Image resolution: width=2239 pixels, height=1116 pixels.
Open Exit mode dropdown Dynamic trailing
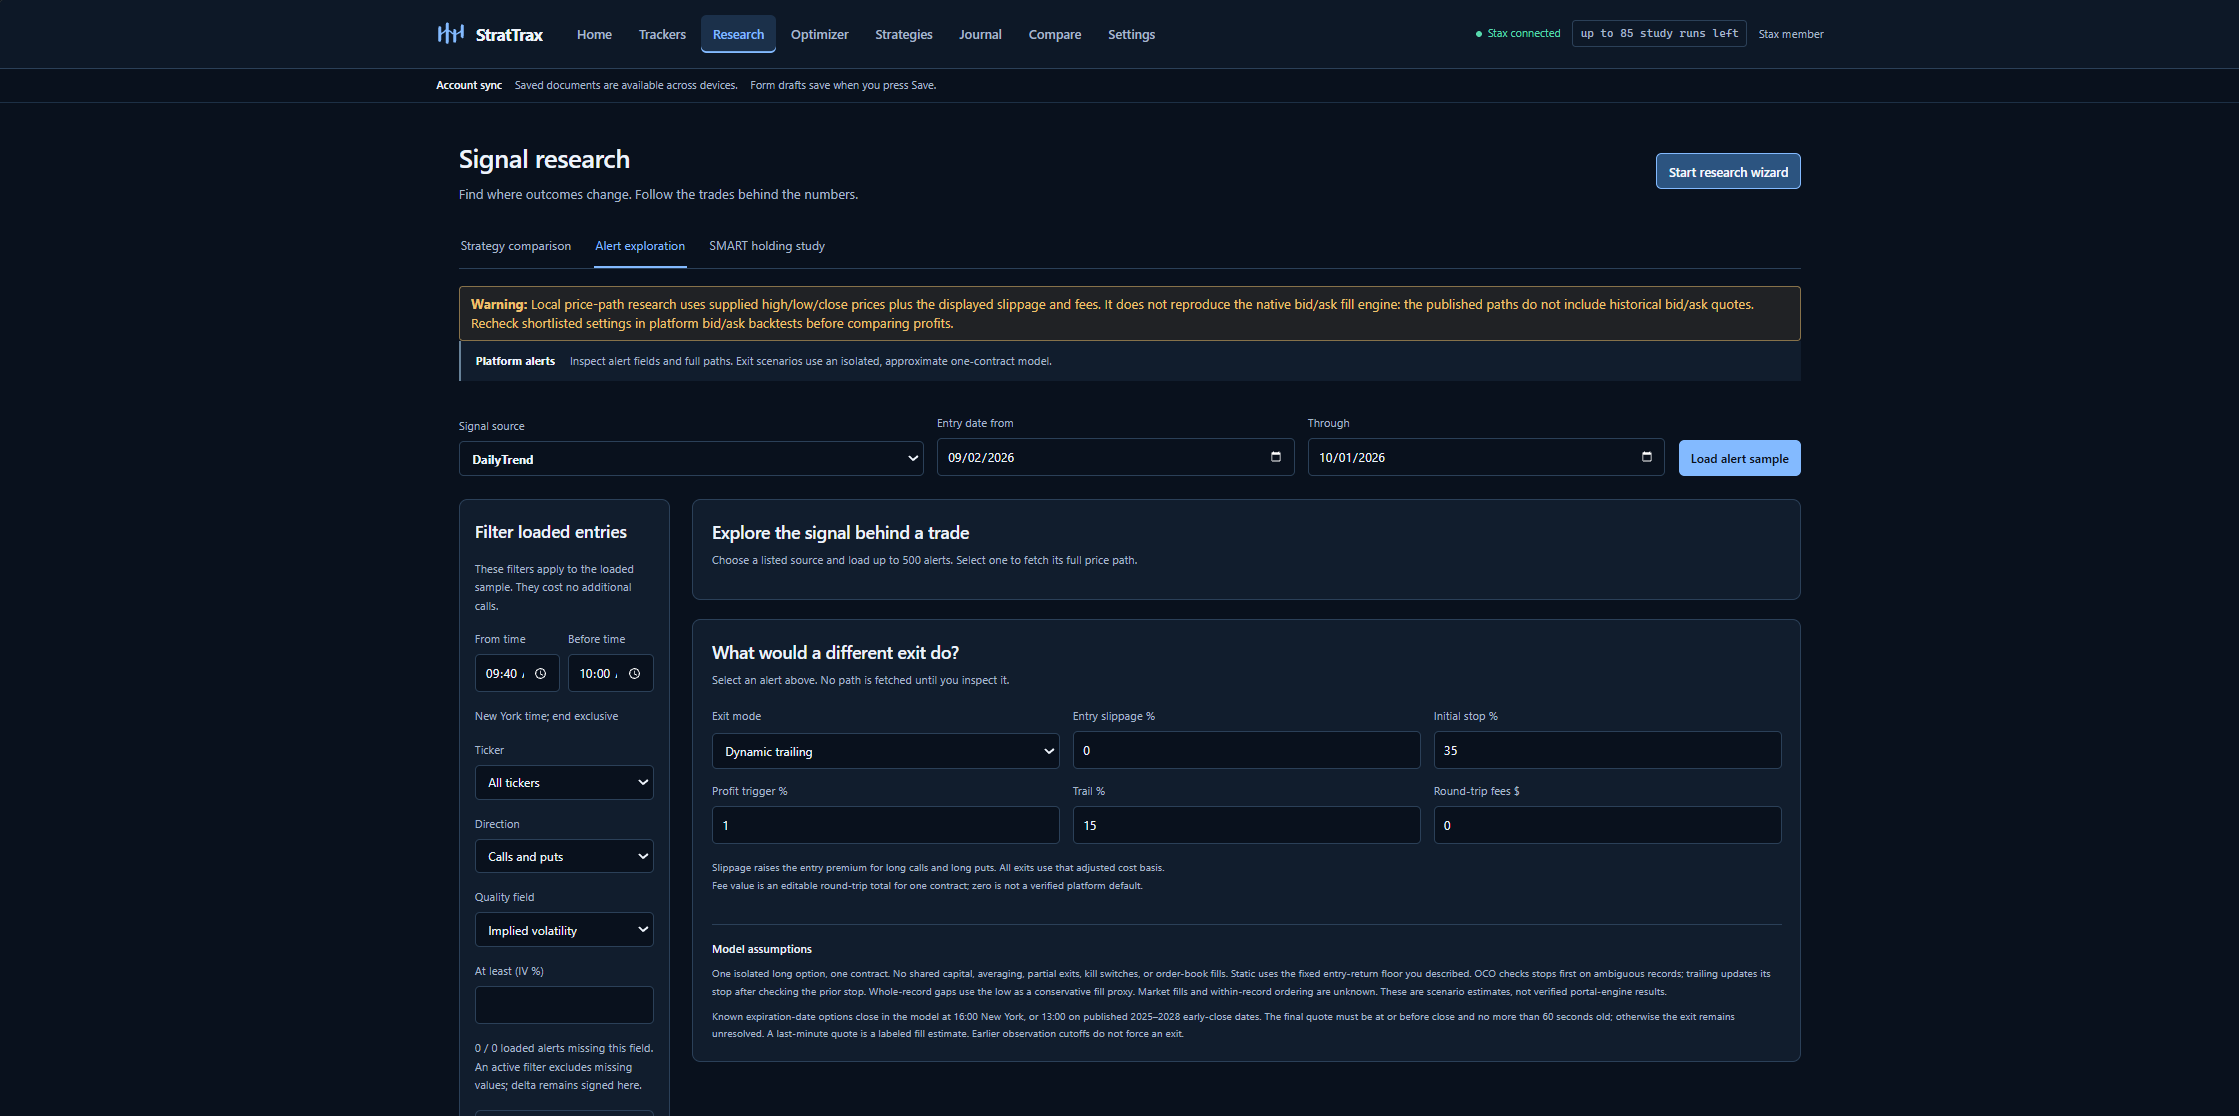885,751
